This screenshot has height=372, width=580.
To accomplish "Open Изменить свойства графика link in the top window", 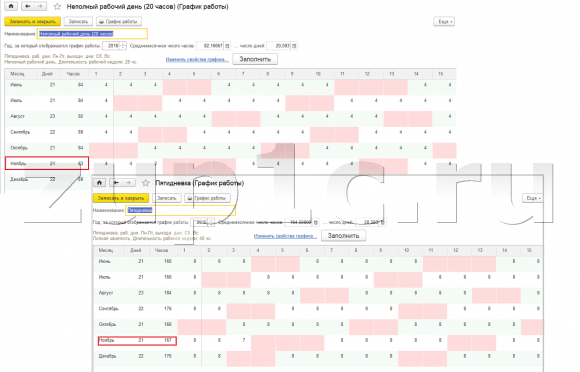I will 197,59.
